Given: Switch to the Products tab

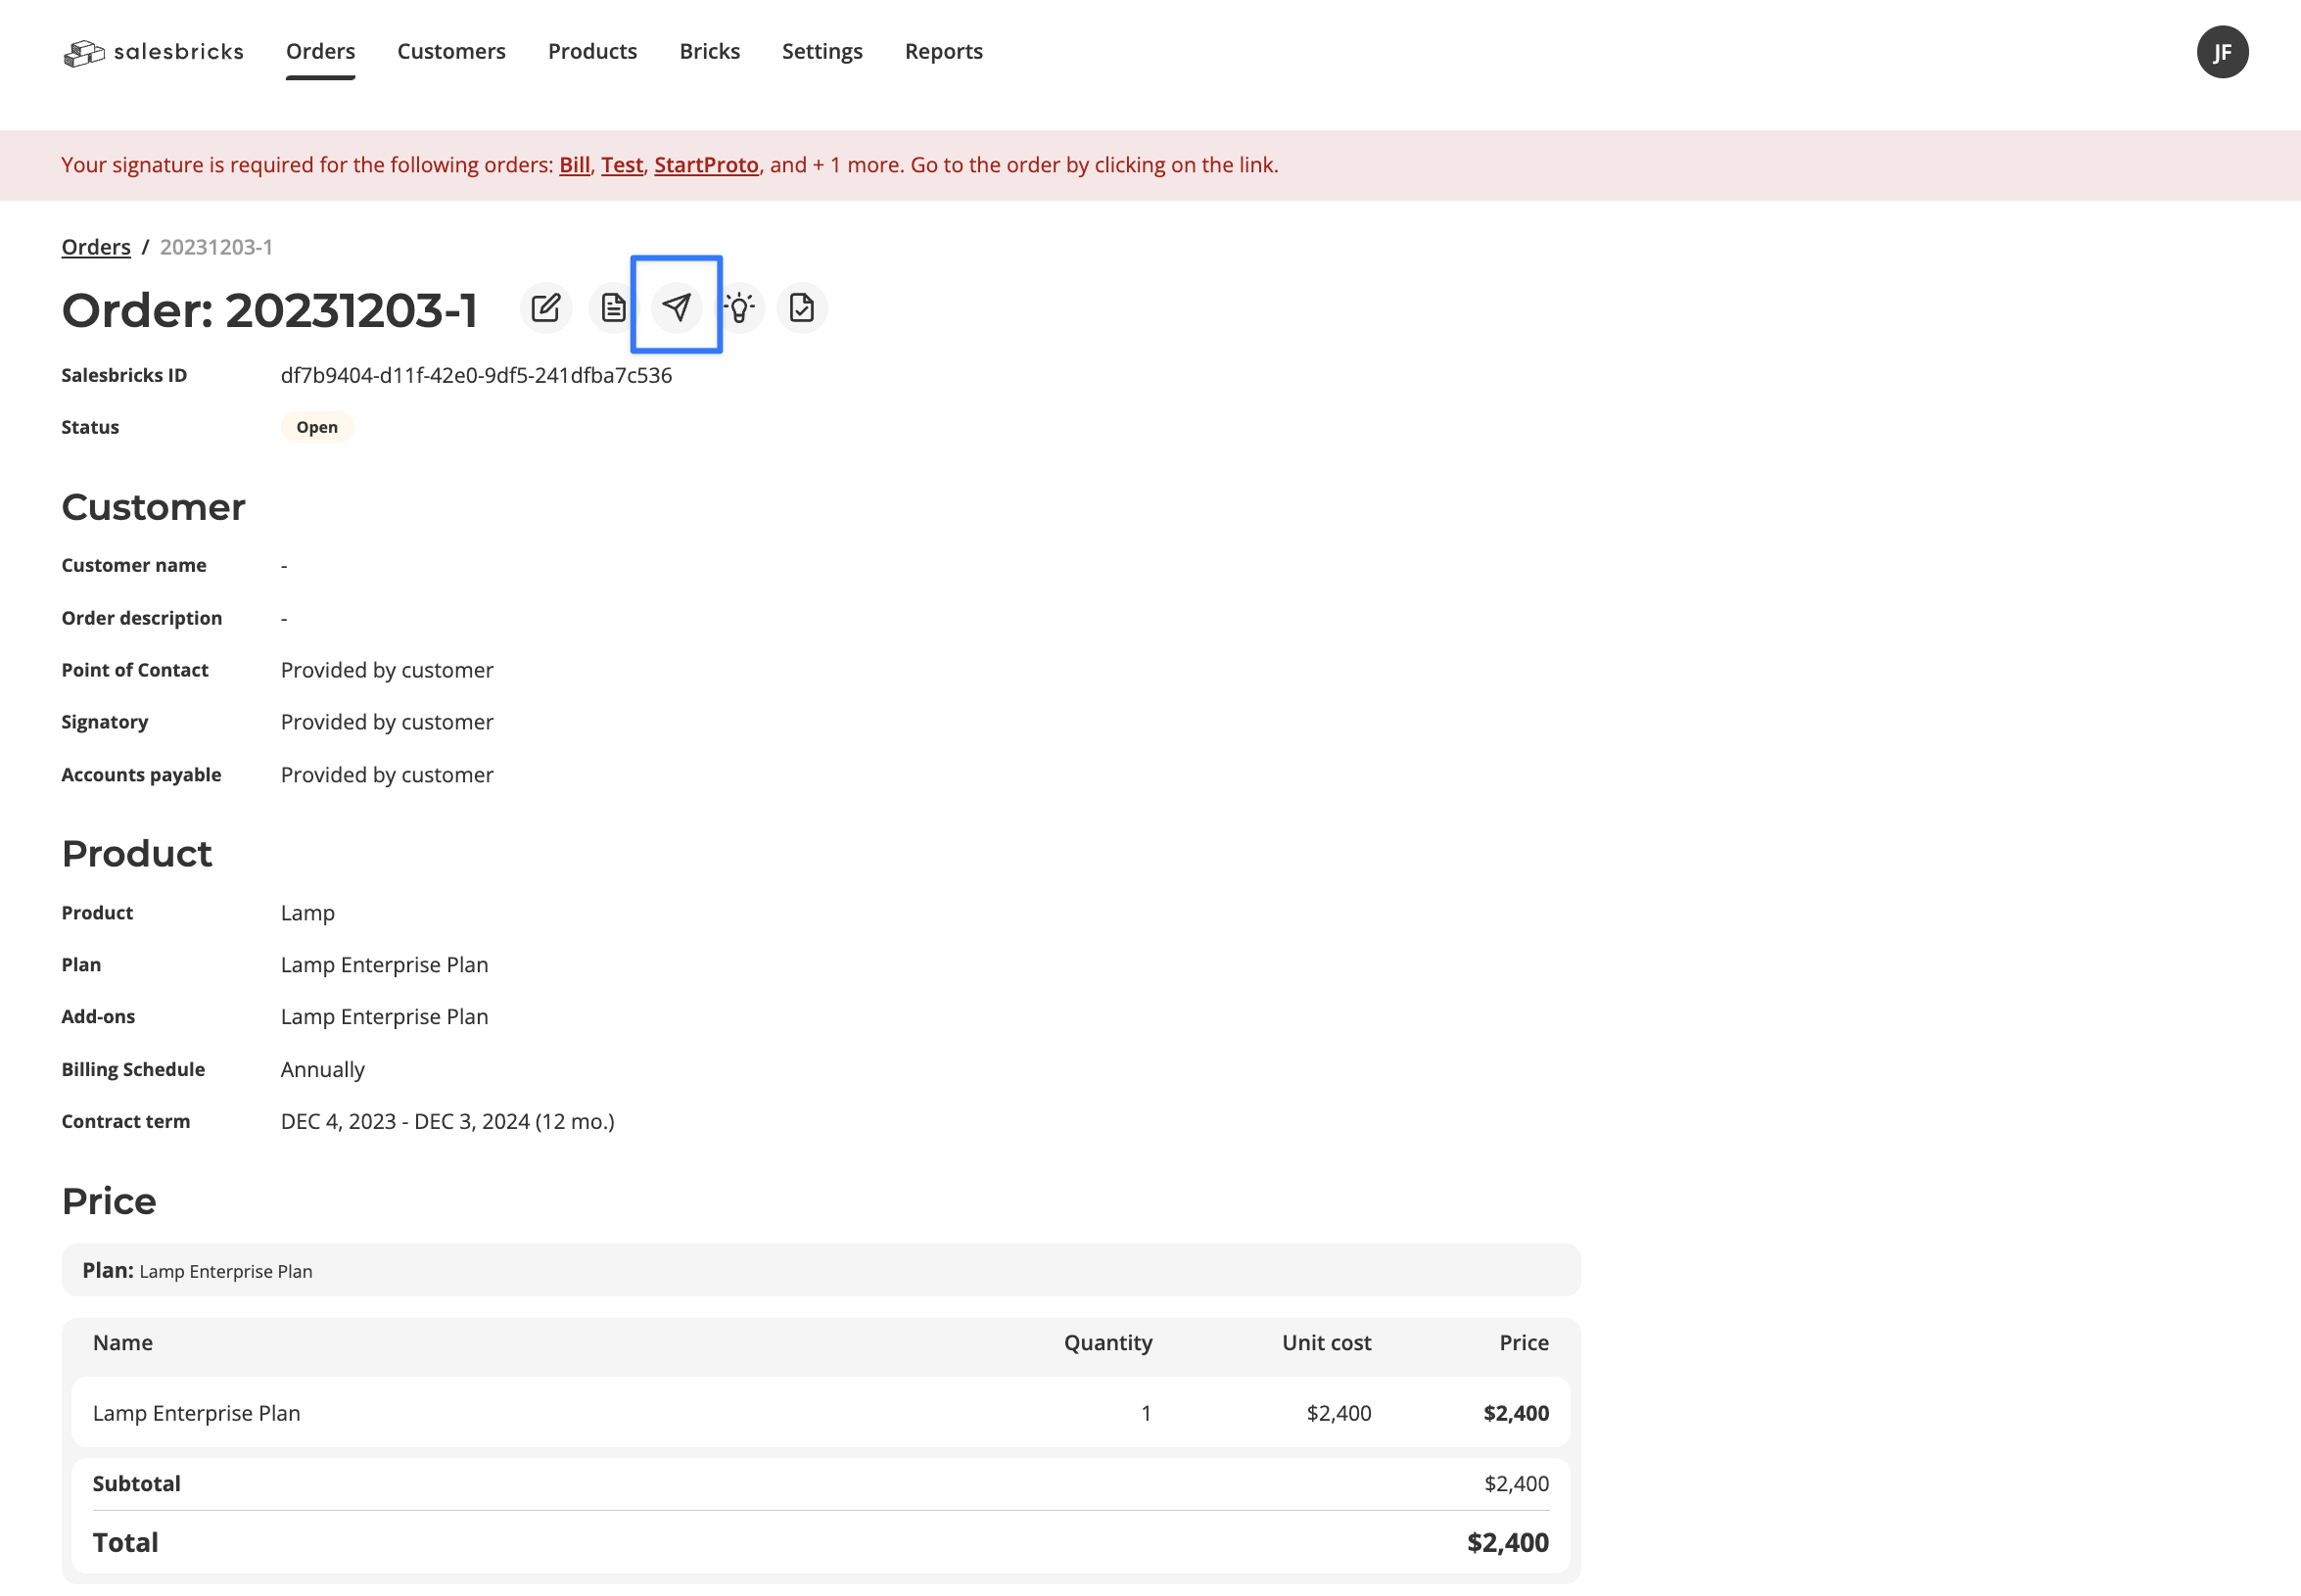Looking at the screenshot, I should [x=592, y=52].
